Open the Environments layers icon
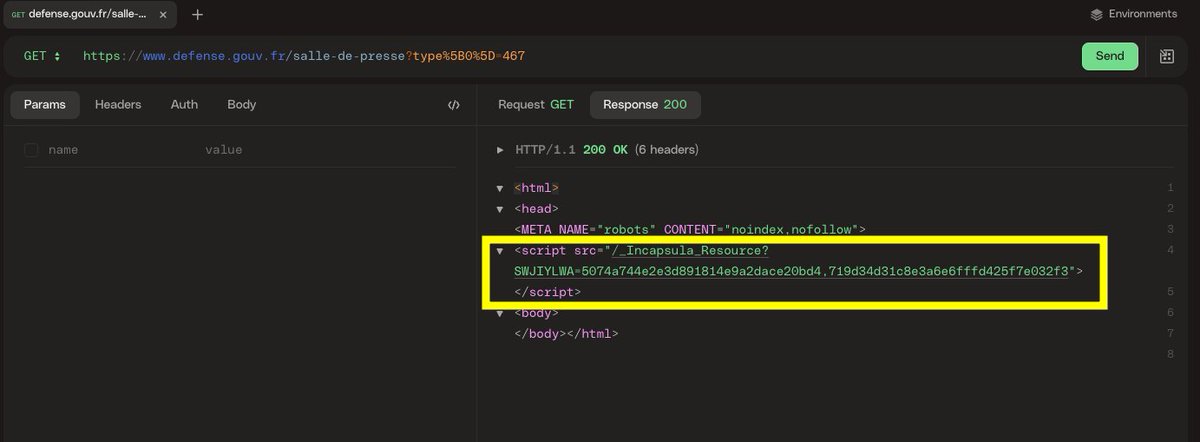This screenshot has height=442, width=1200. click(x=1097, y=15)
